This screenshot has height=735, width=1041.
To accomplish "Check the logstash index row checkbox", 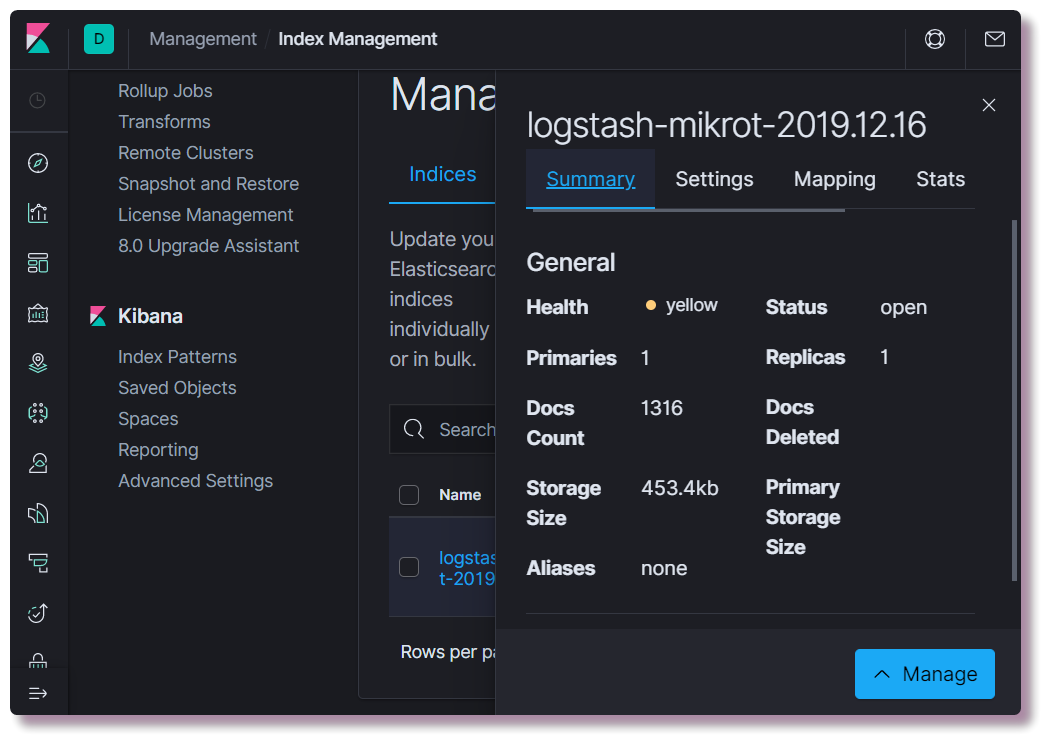I will pos(409,567).
